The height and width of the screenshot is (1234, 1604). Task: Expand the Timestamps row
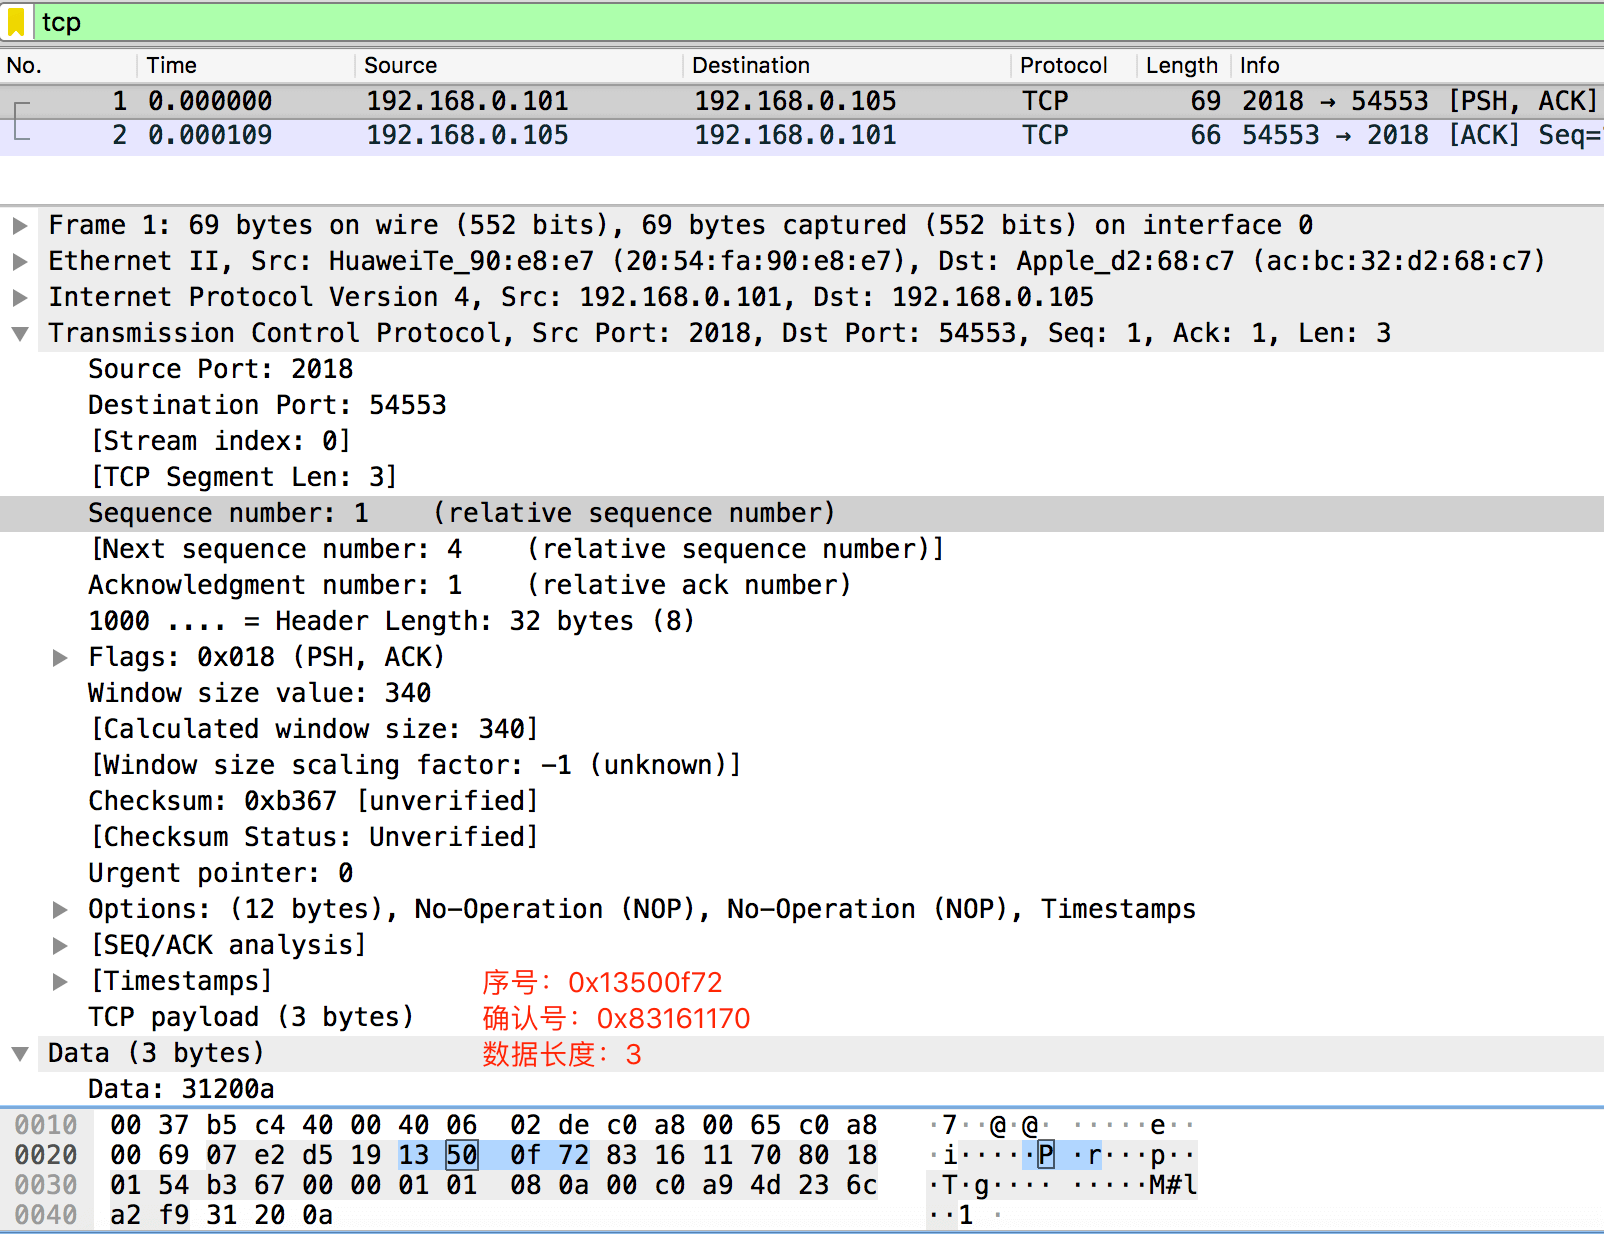click(x=60, y=982)
